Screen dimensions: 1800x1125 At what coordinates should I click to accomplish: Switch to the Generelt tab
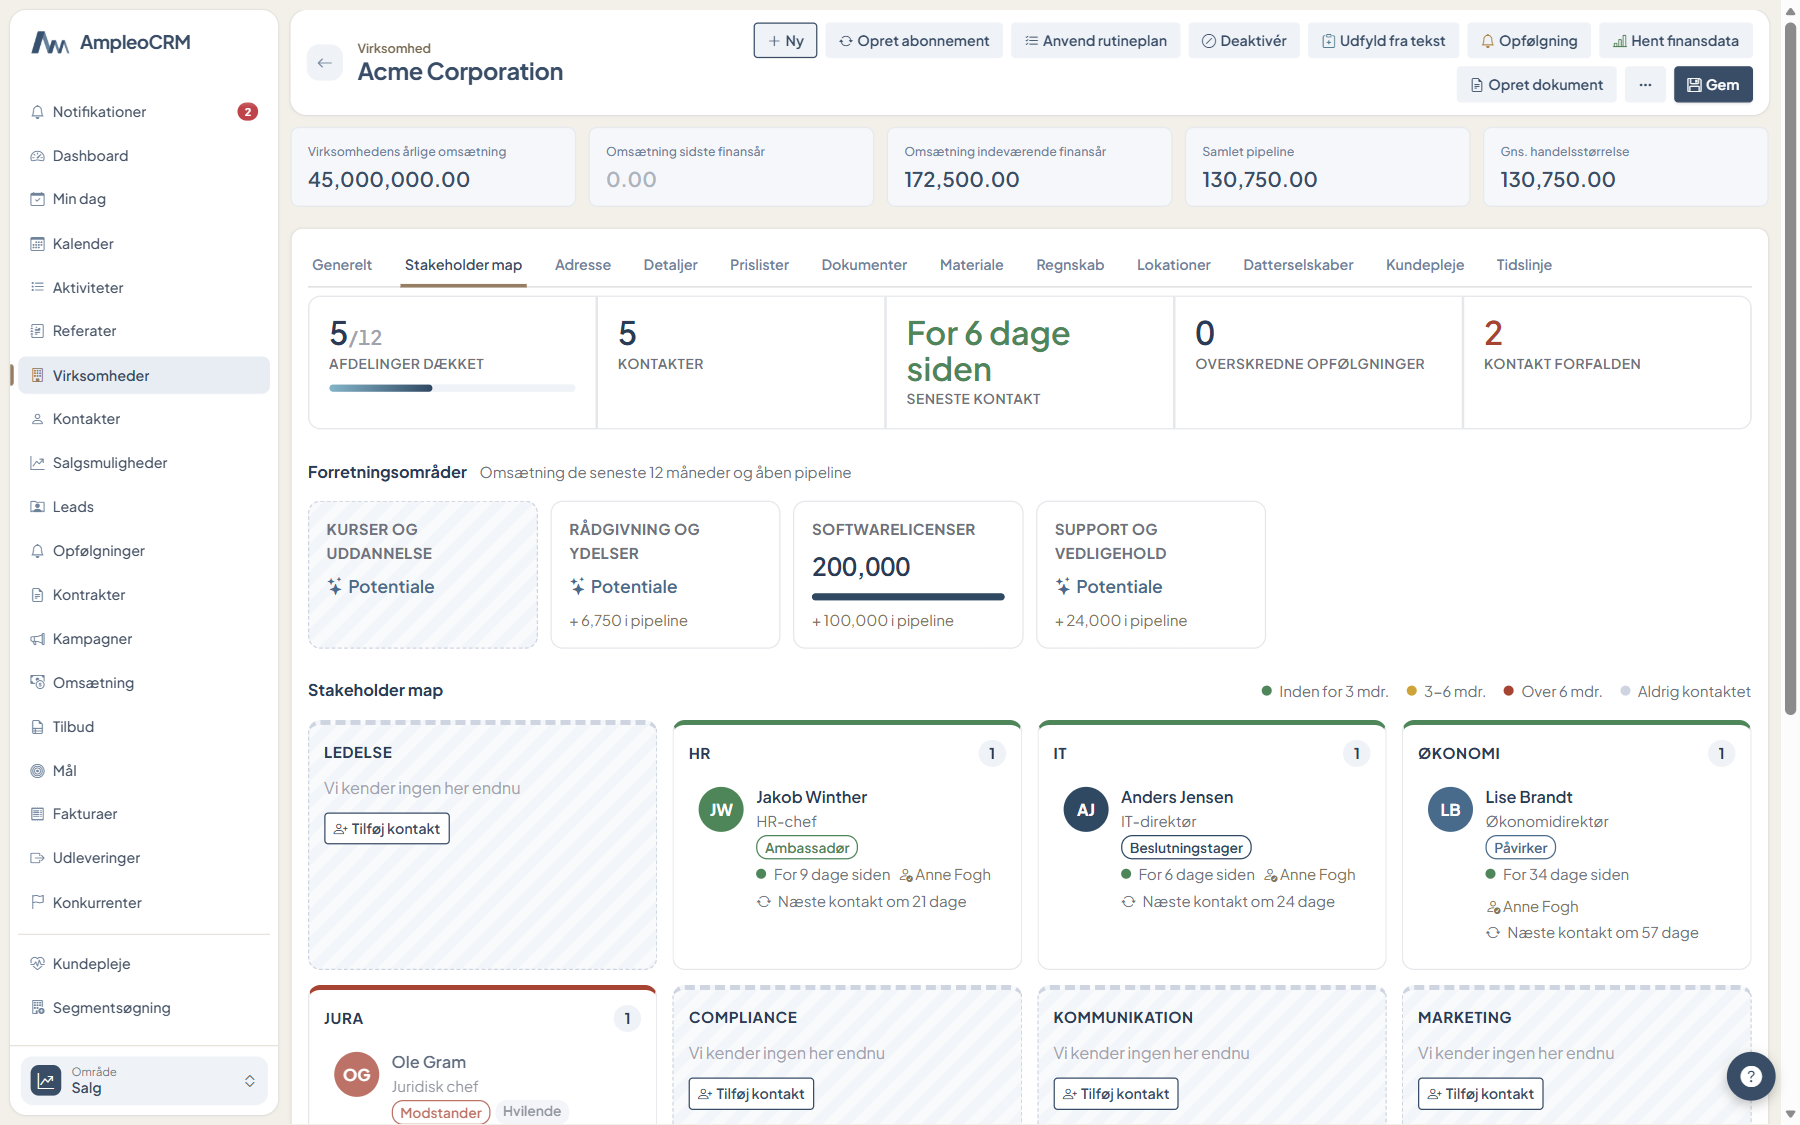342,265
